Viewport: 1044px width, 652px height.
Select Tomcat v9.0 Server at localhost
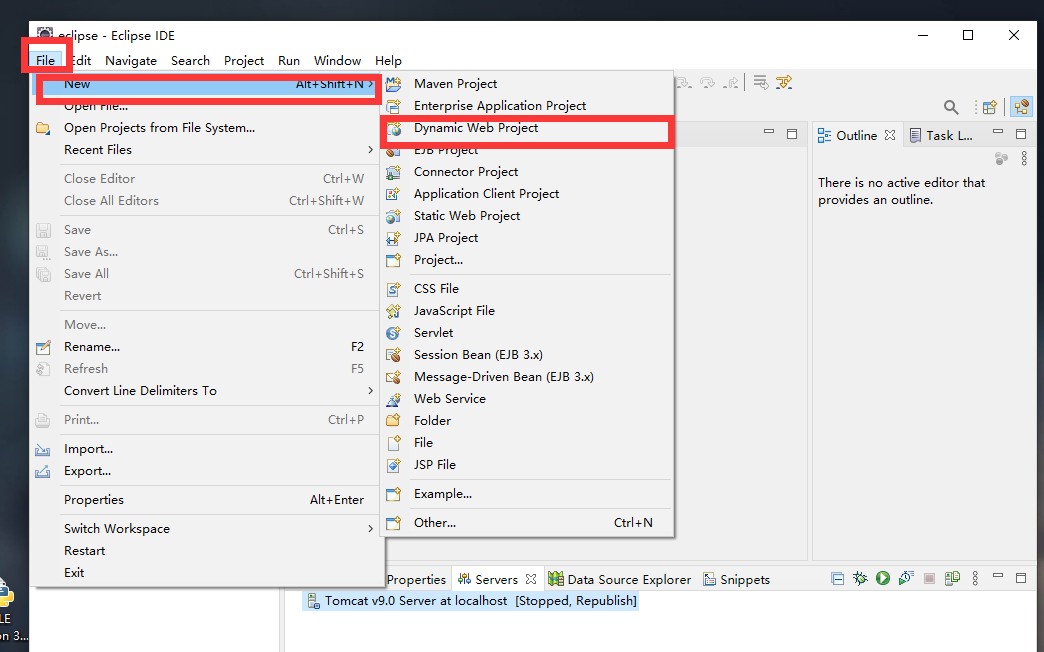[471, 601]
